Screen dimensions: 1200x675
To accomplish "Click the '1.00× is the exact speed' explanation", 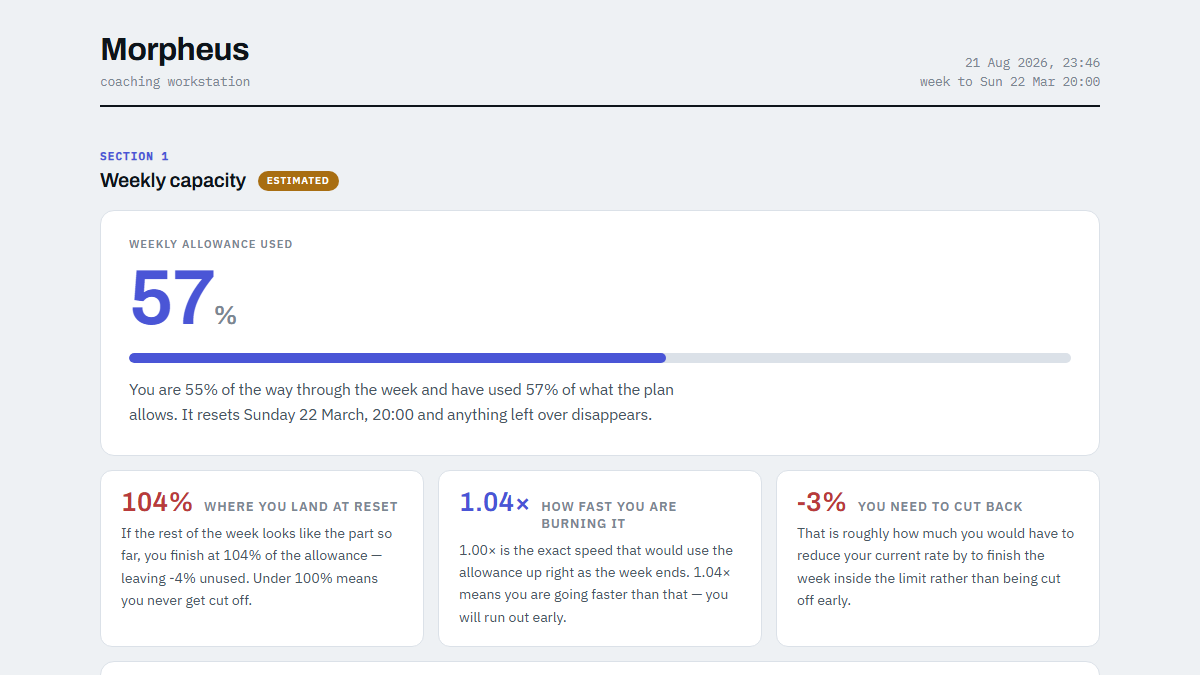I will tap(598, 584).
